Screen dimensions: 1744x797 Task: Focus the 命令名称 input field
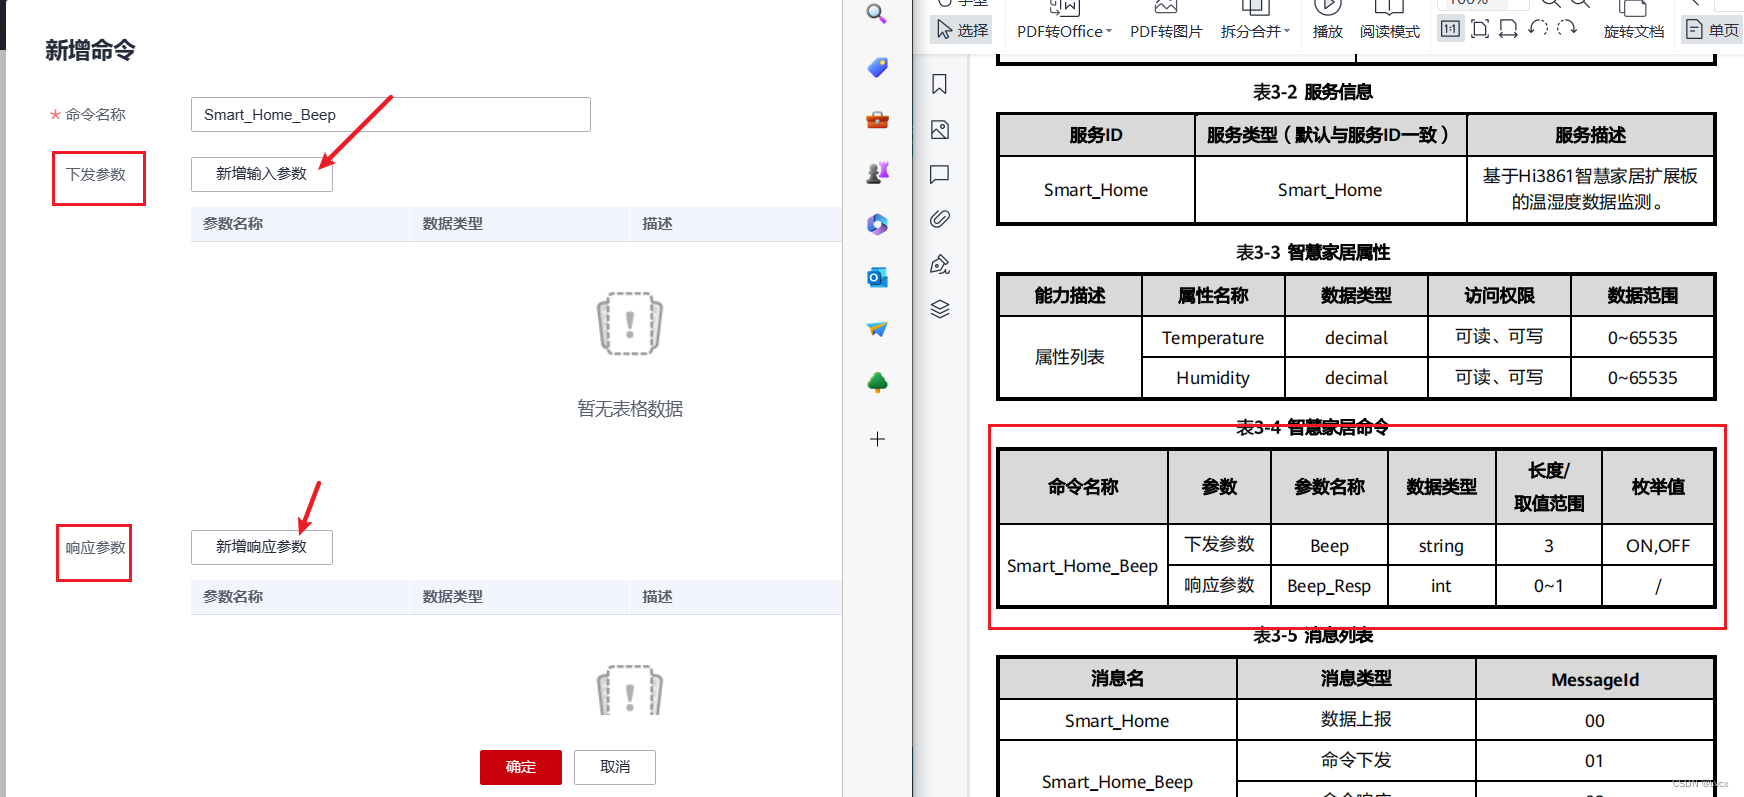[x=391, y=115]
